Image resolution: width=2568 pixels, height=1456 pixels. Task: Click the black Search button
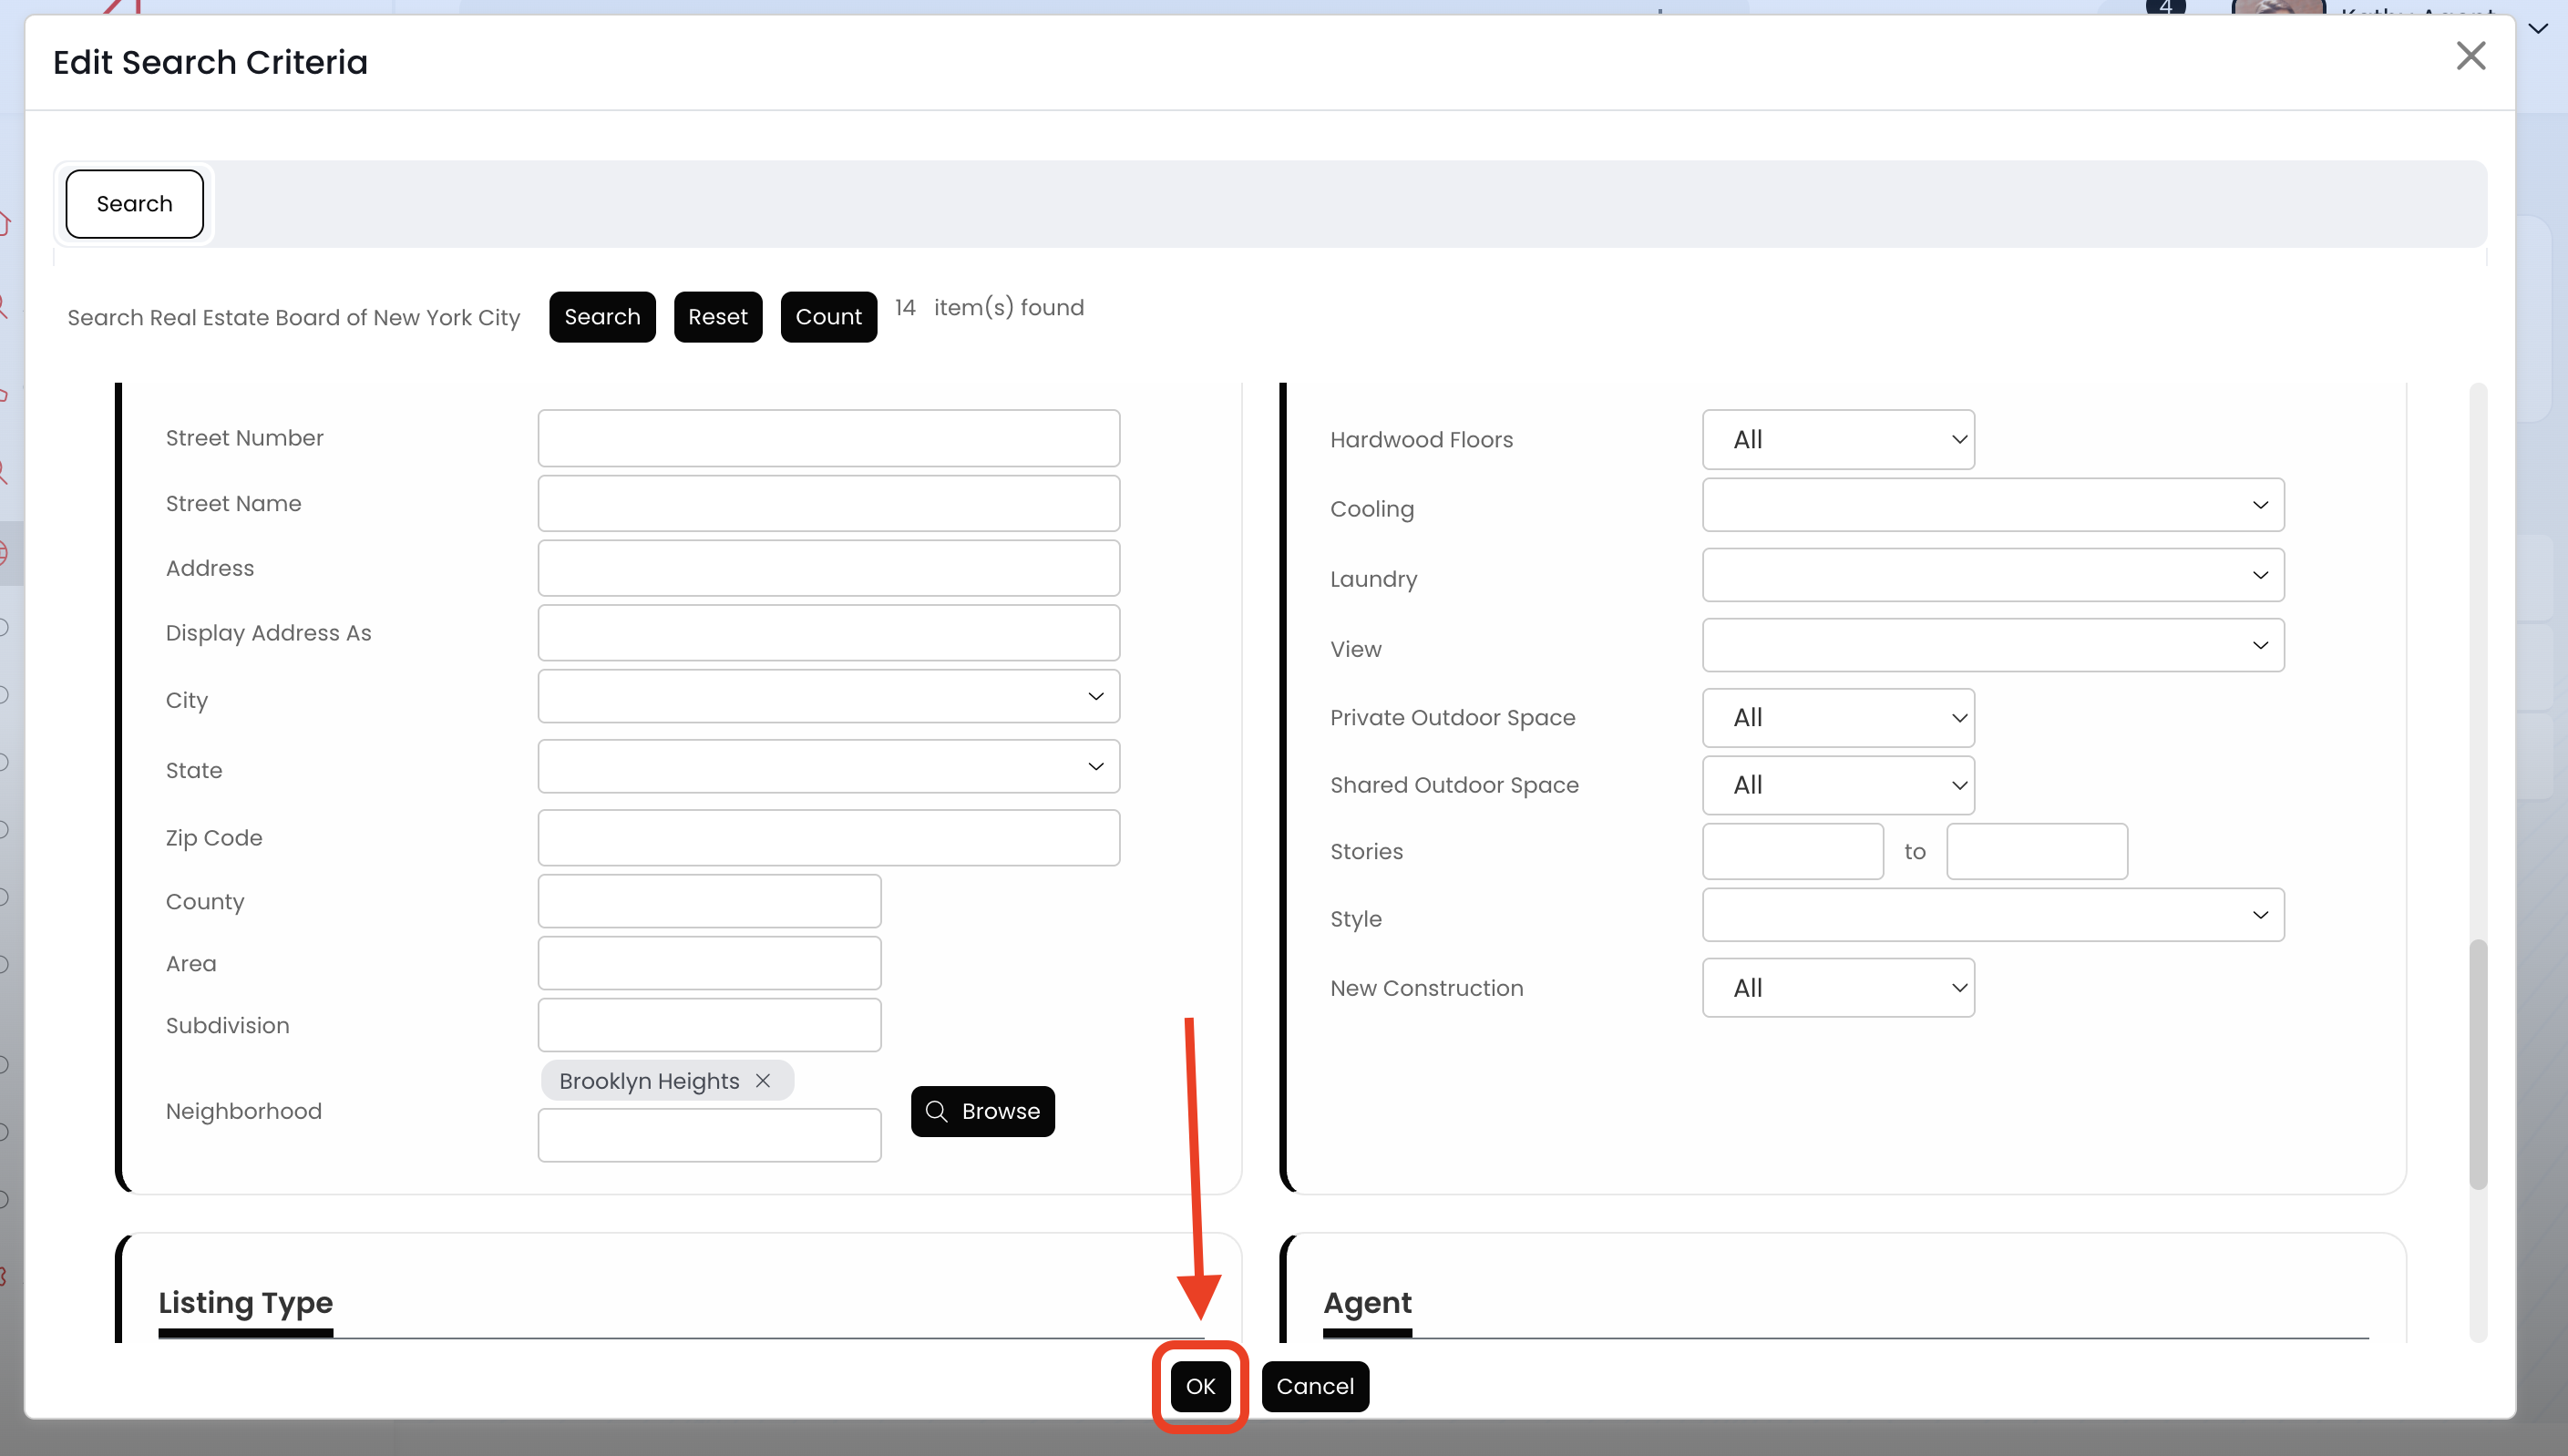(602, 317)
